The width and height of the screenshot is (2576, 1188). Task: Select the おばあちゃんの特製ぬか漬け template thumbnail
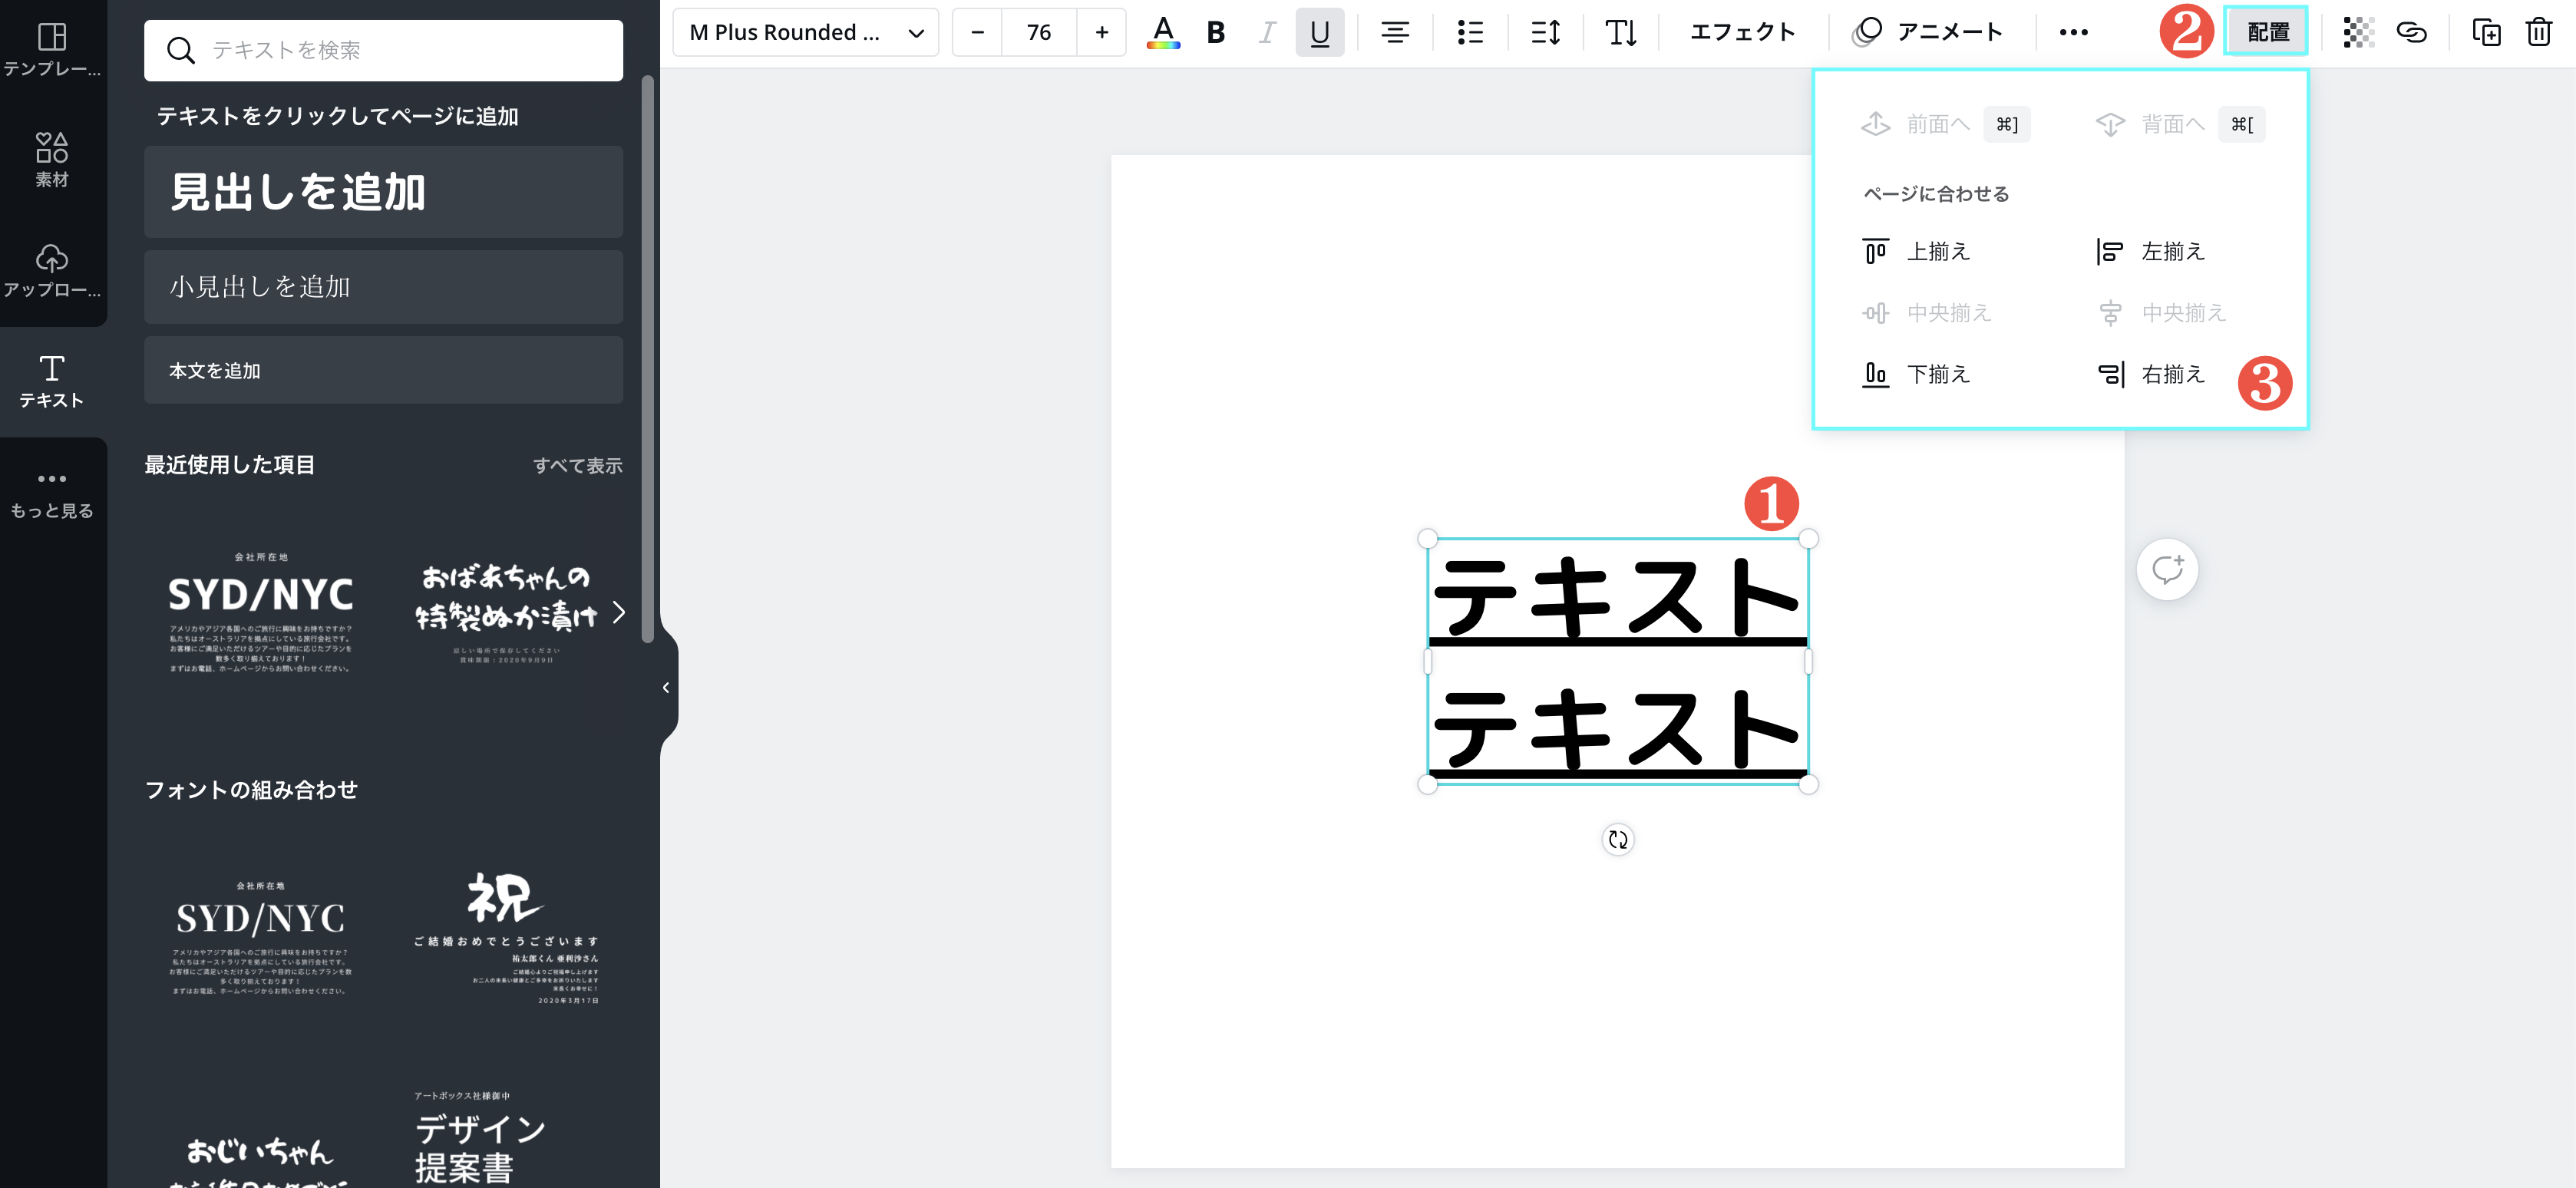pos(505,611)
